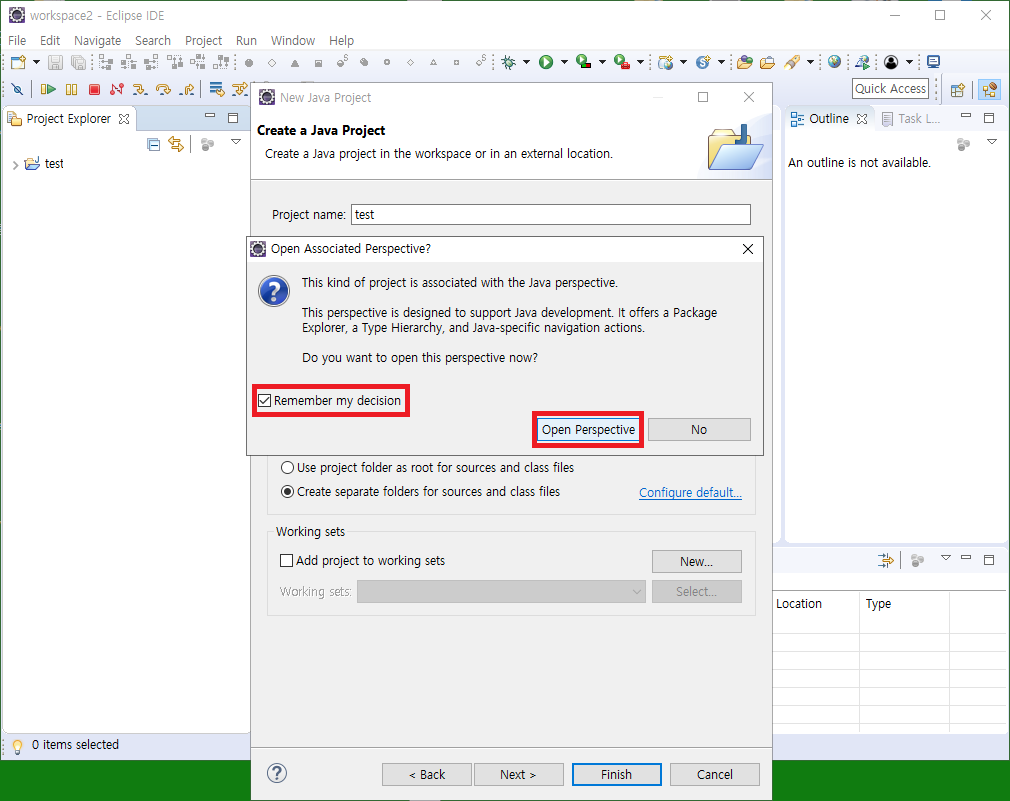
Task: Open the External Tools dropdown arrow
Action: [640, 62]
